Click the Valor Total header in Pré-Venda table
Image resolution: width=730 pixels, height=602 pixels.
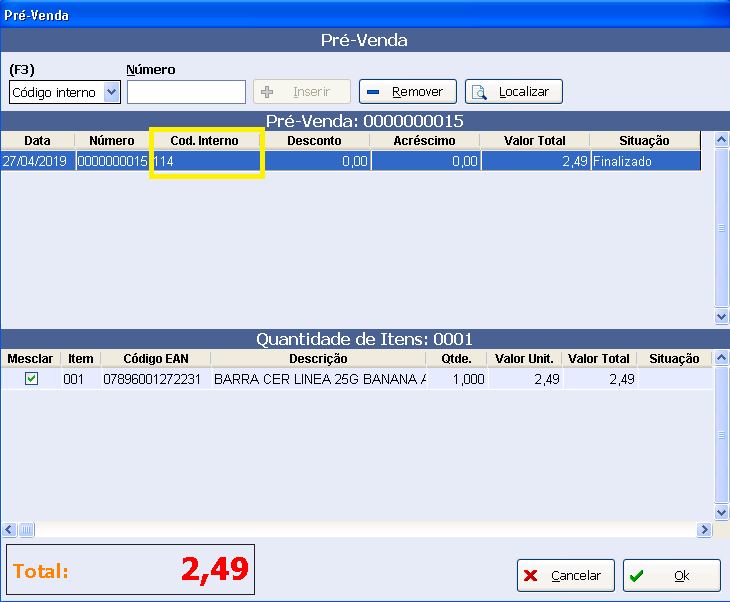pos(534,141)
